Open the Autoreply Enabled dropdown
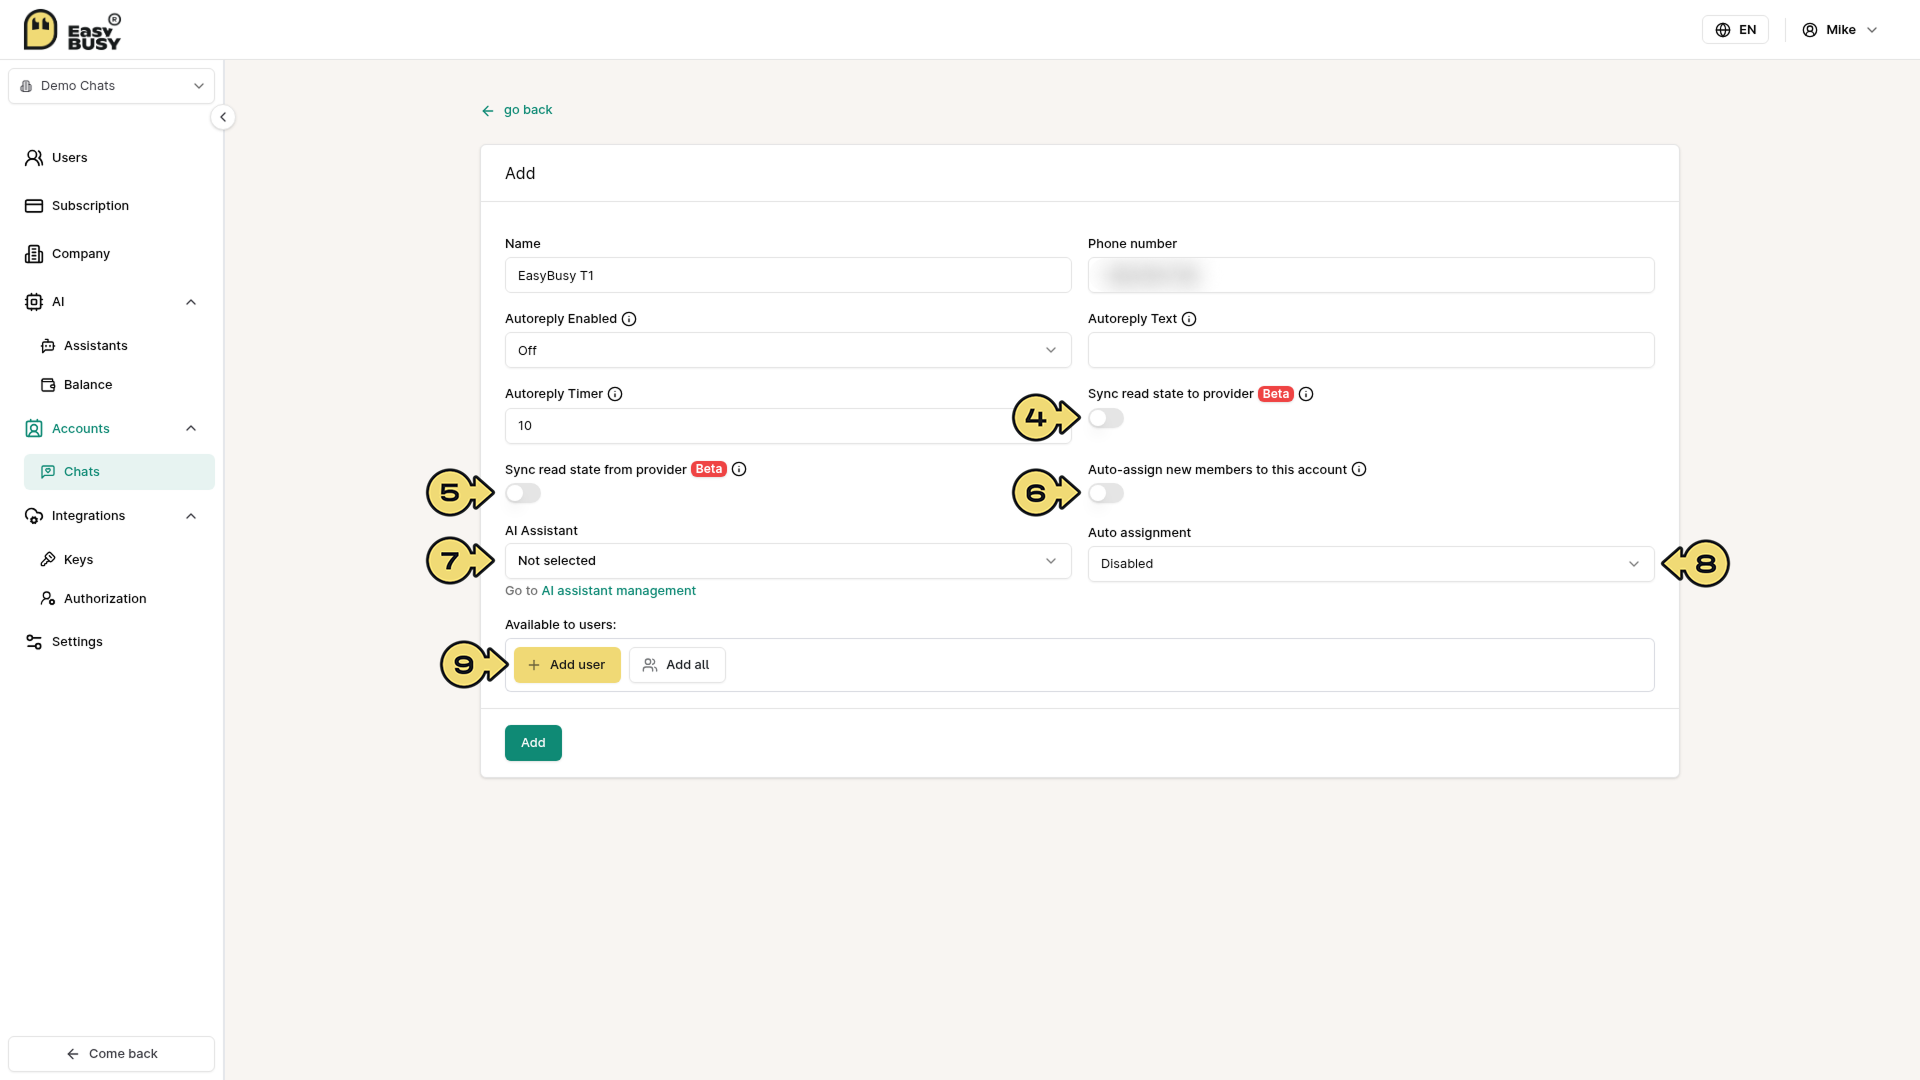The image size is (1920, 1080). coord(788,350)
